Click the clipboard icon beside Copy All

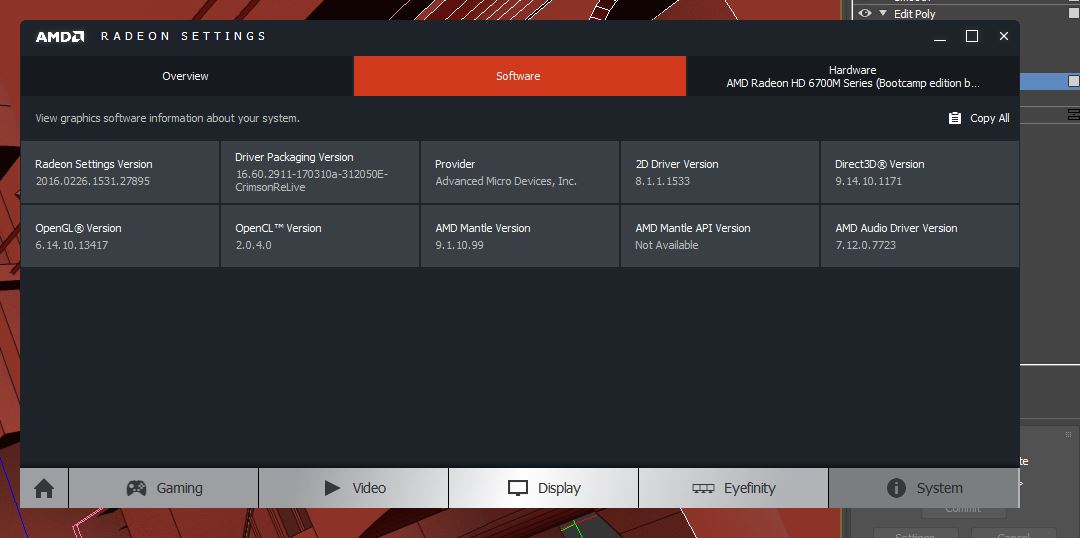point(955,118)
